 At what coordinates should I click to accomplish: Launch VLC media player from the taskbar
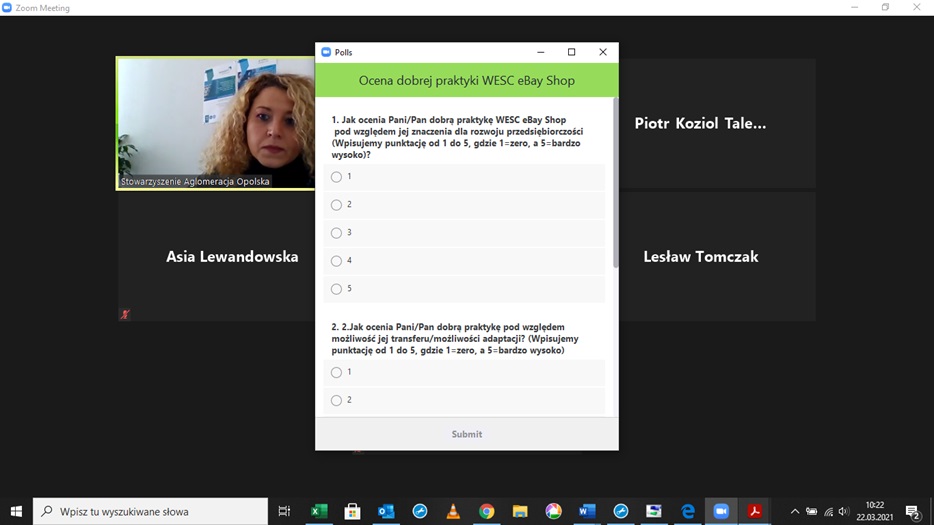[x=453, y=511]
